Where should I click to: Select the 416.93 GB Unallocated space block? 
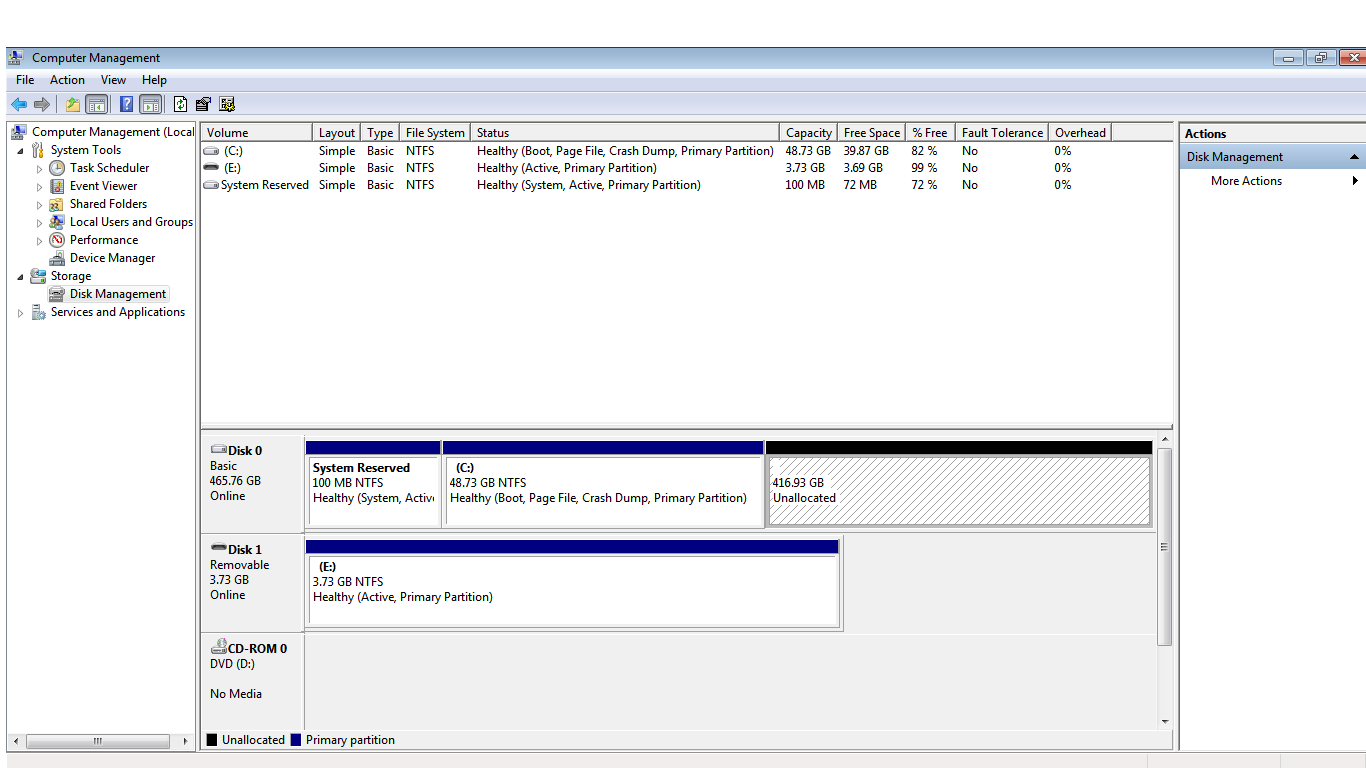[958, 491]
